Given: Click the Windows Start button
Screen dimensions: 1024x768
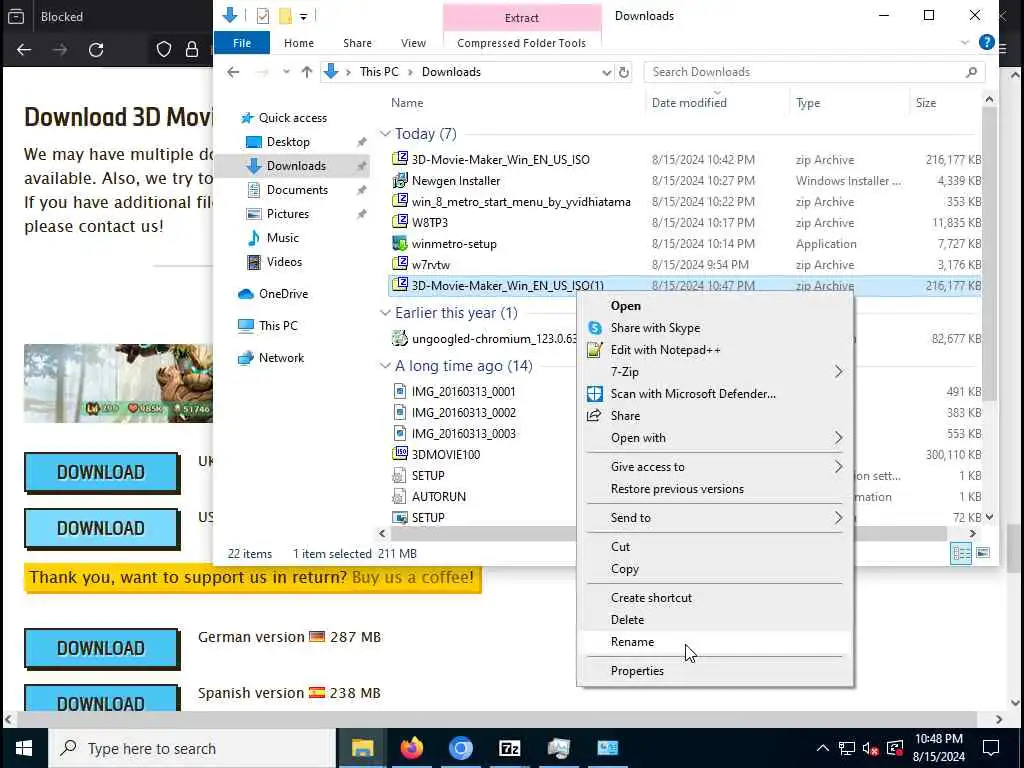Looking at the screenshot, I should point(24,748).
